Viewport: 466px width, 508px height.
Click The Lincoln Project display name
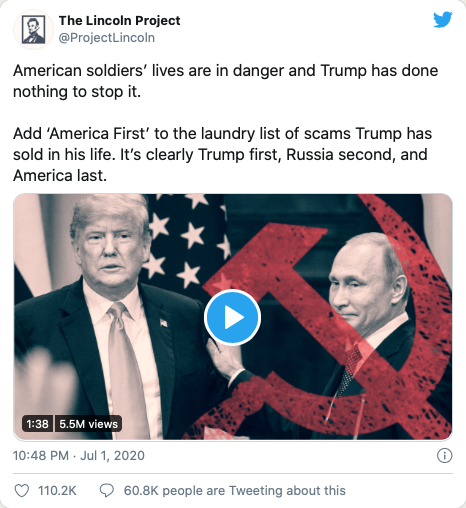120,21
